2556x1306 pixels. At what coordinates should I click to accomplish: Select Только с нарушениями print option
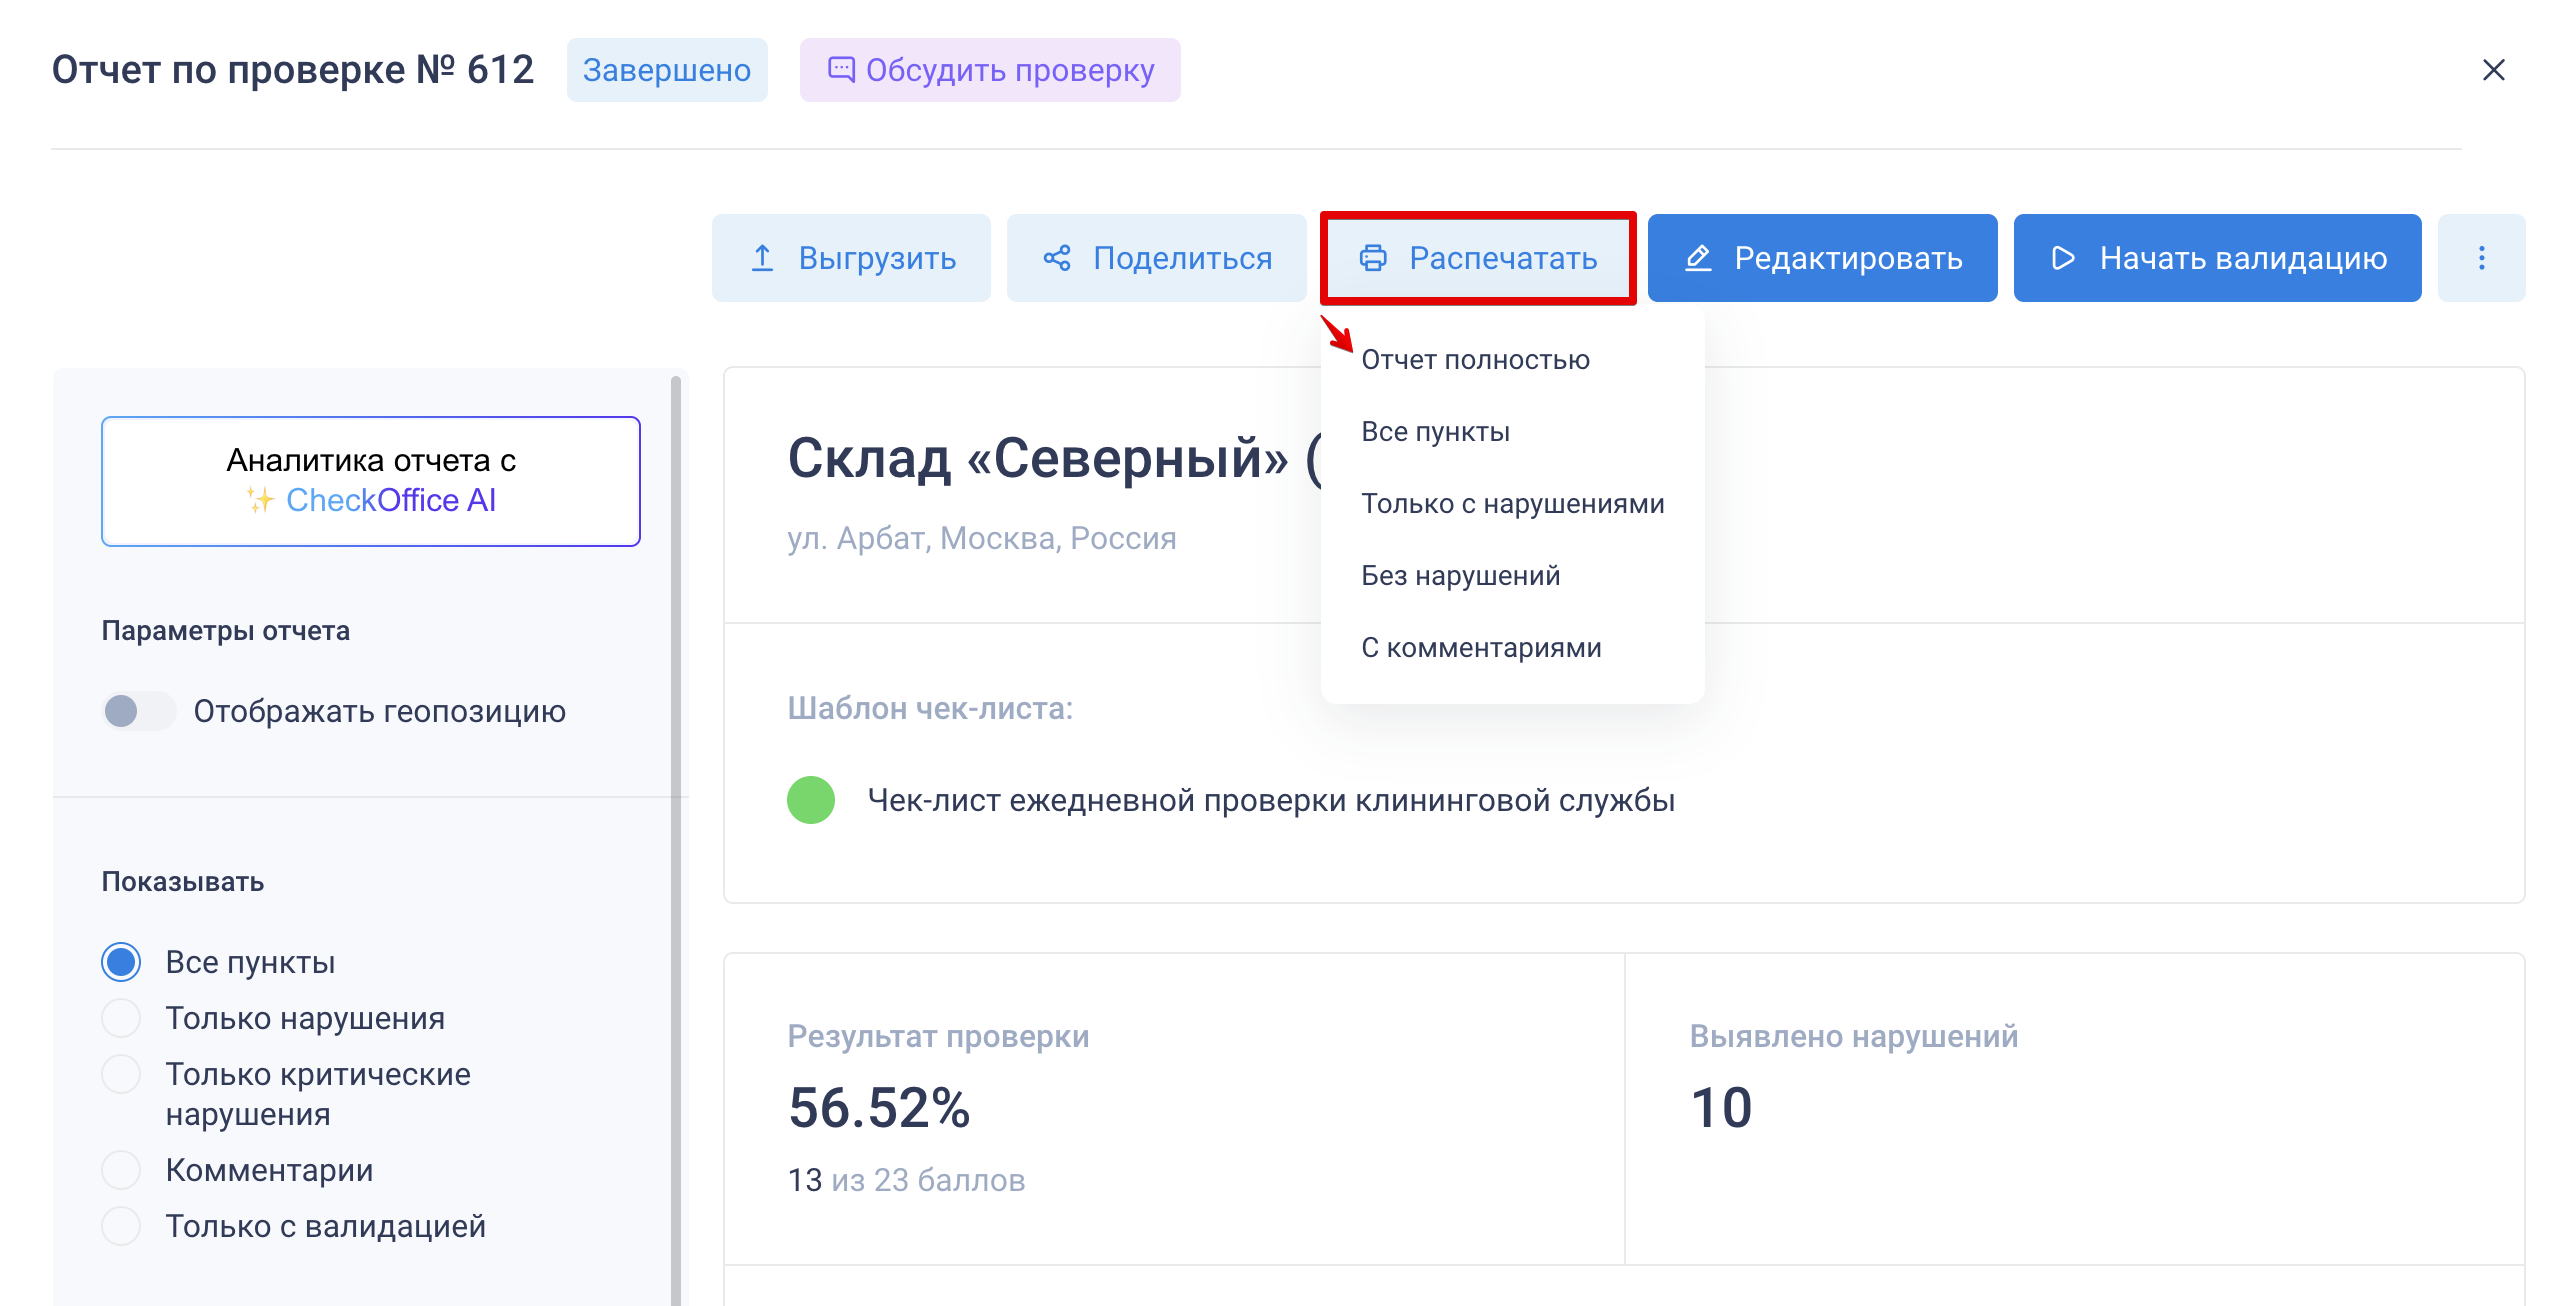(1512, 504)
